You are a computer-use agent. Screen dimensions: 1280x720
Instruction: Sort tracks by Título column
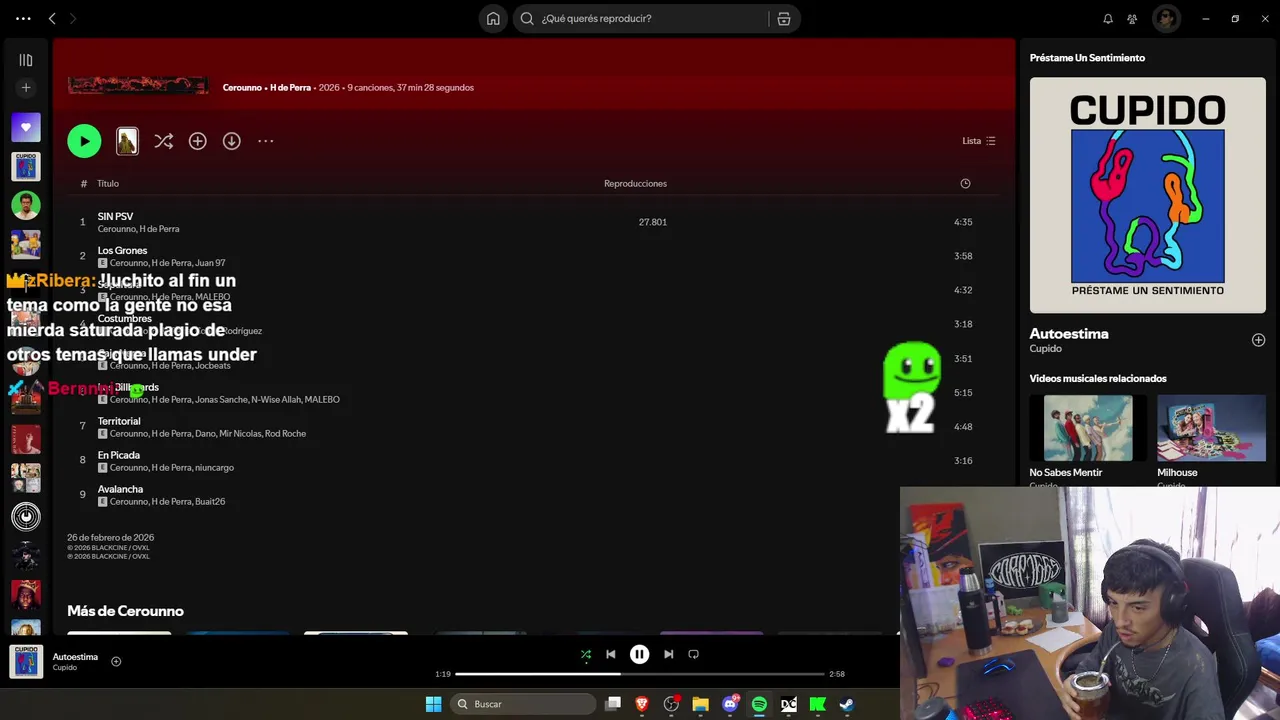point(108,183)
